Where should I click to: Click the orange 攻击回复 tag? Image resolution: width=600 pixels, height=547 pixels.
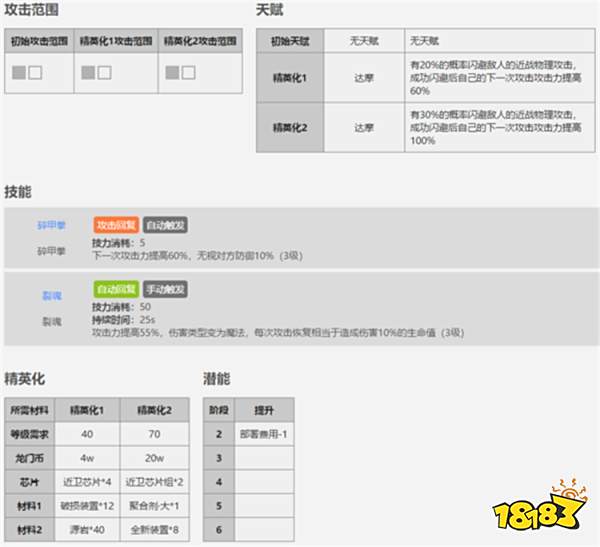116,226
